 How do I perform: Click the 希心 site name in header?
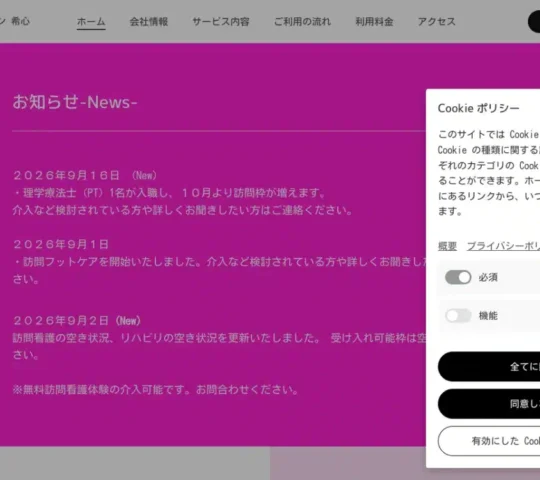20,21
